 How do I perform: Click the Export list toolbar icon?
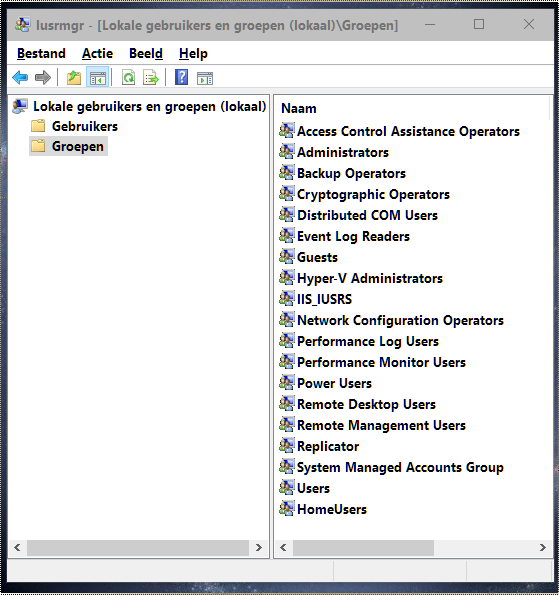tap(151, 77)
